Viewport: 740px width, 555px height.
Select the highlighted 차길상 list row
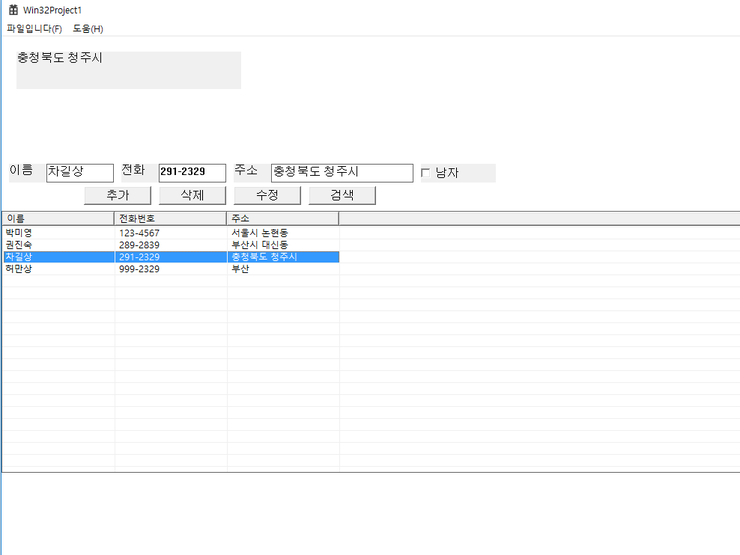point(171,257)
